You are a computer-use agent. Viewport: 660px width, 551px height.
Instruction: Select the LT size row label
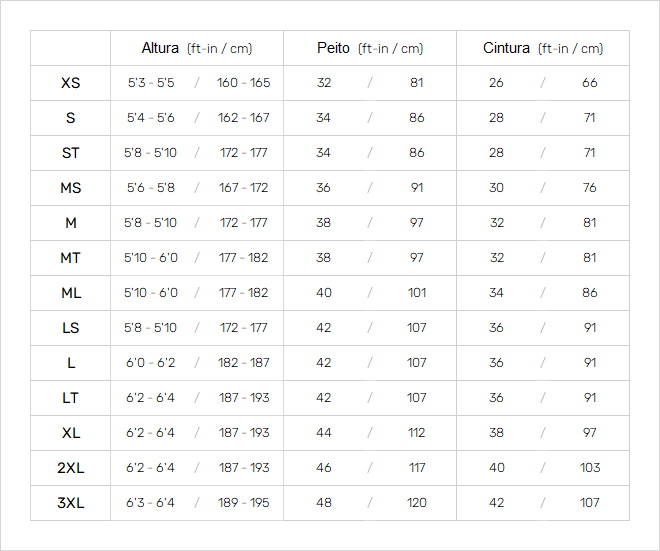point(70,398)
